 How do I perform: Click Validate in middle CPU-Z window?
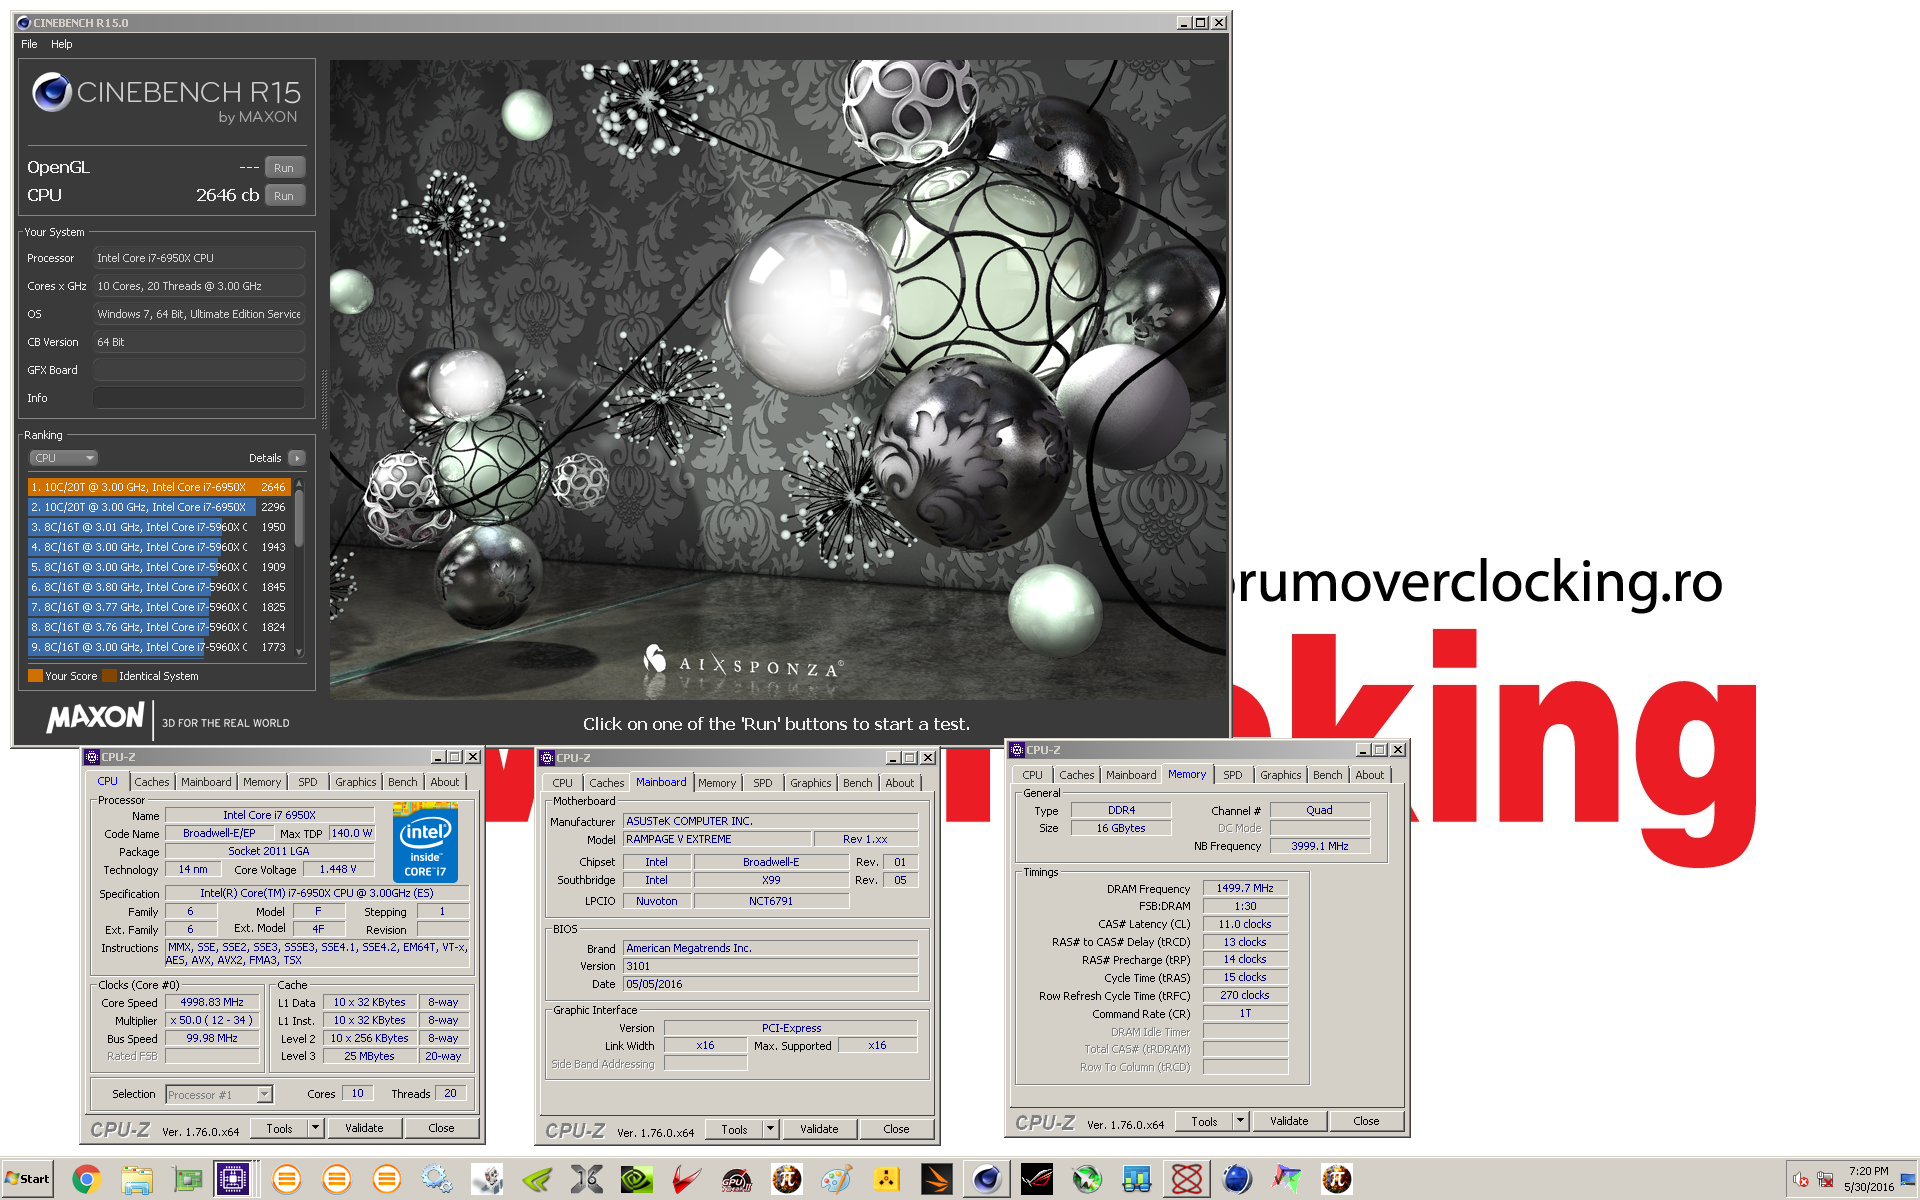[x=819, y=1129]
